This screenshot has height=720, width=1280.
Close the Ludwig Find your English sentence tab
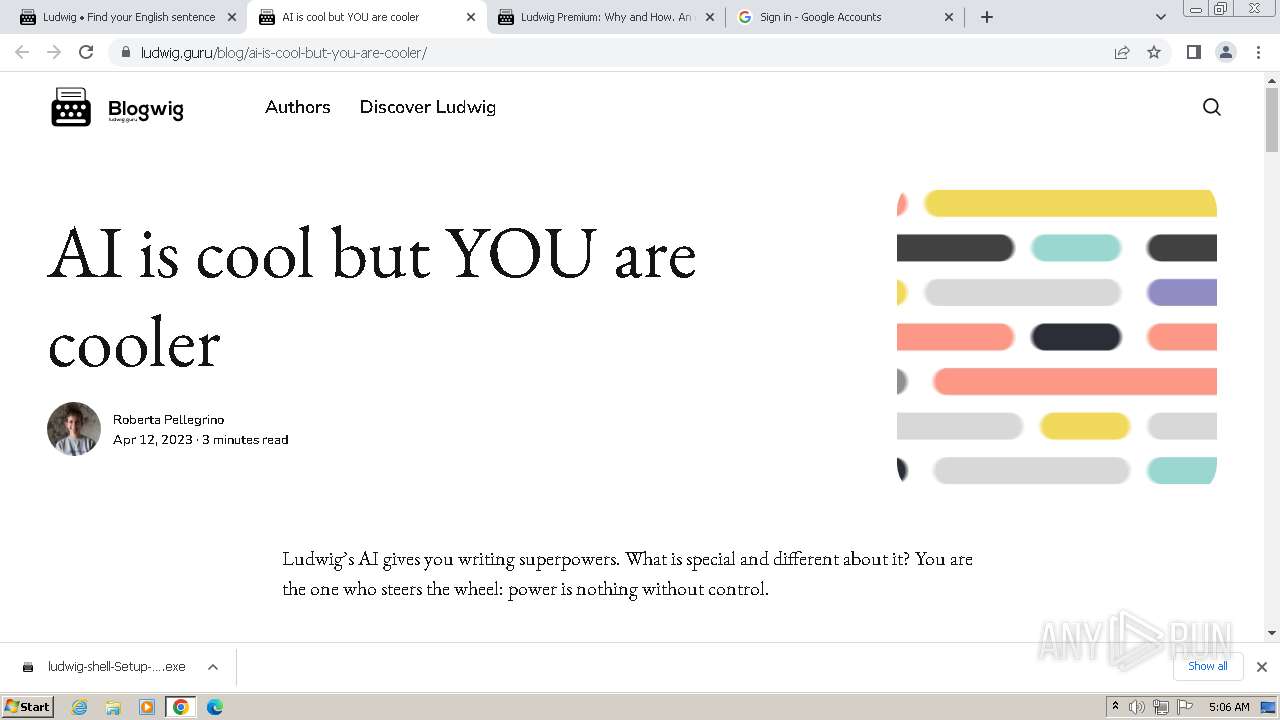pos(232,17)
